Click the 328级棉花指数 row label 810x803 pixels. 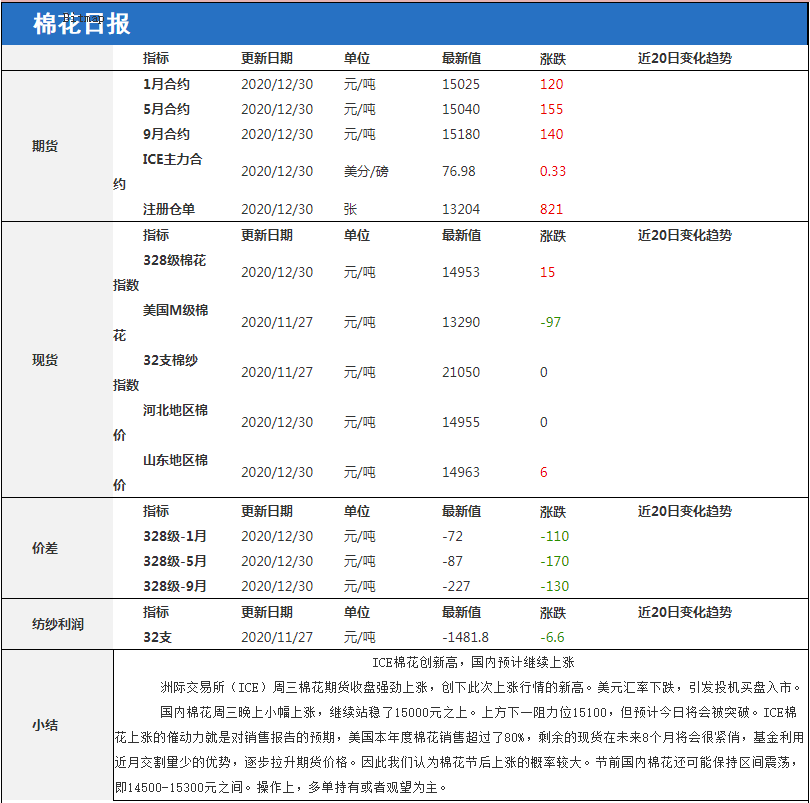pyautogui.click(x=160, y=272)
